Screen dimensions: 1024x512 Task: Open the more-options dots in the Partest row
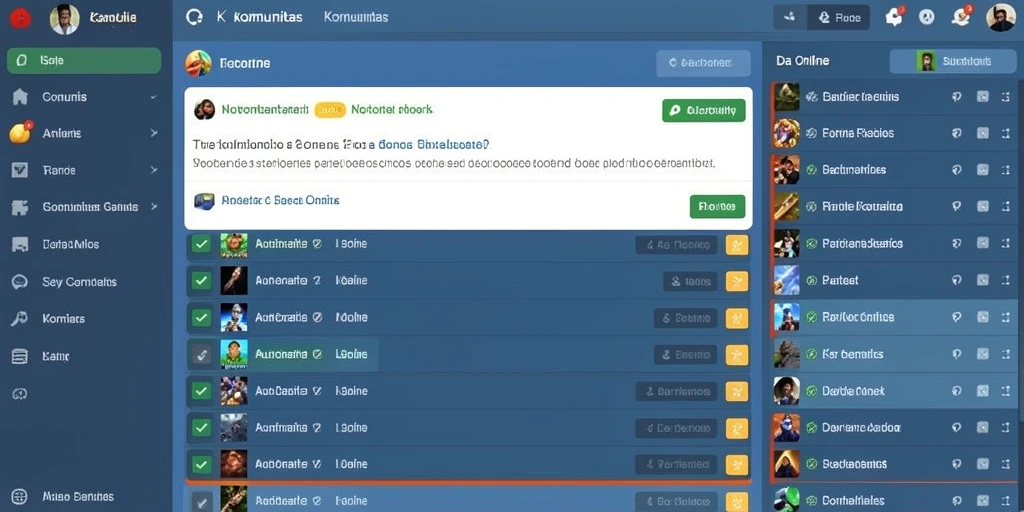tap(1006, 280)
